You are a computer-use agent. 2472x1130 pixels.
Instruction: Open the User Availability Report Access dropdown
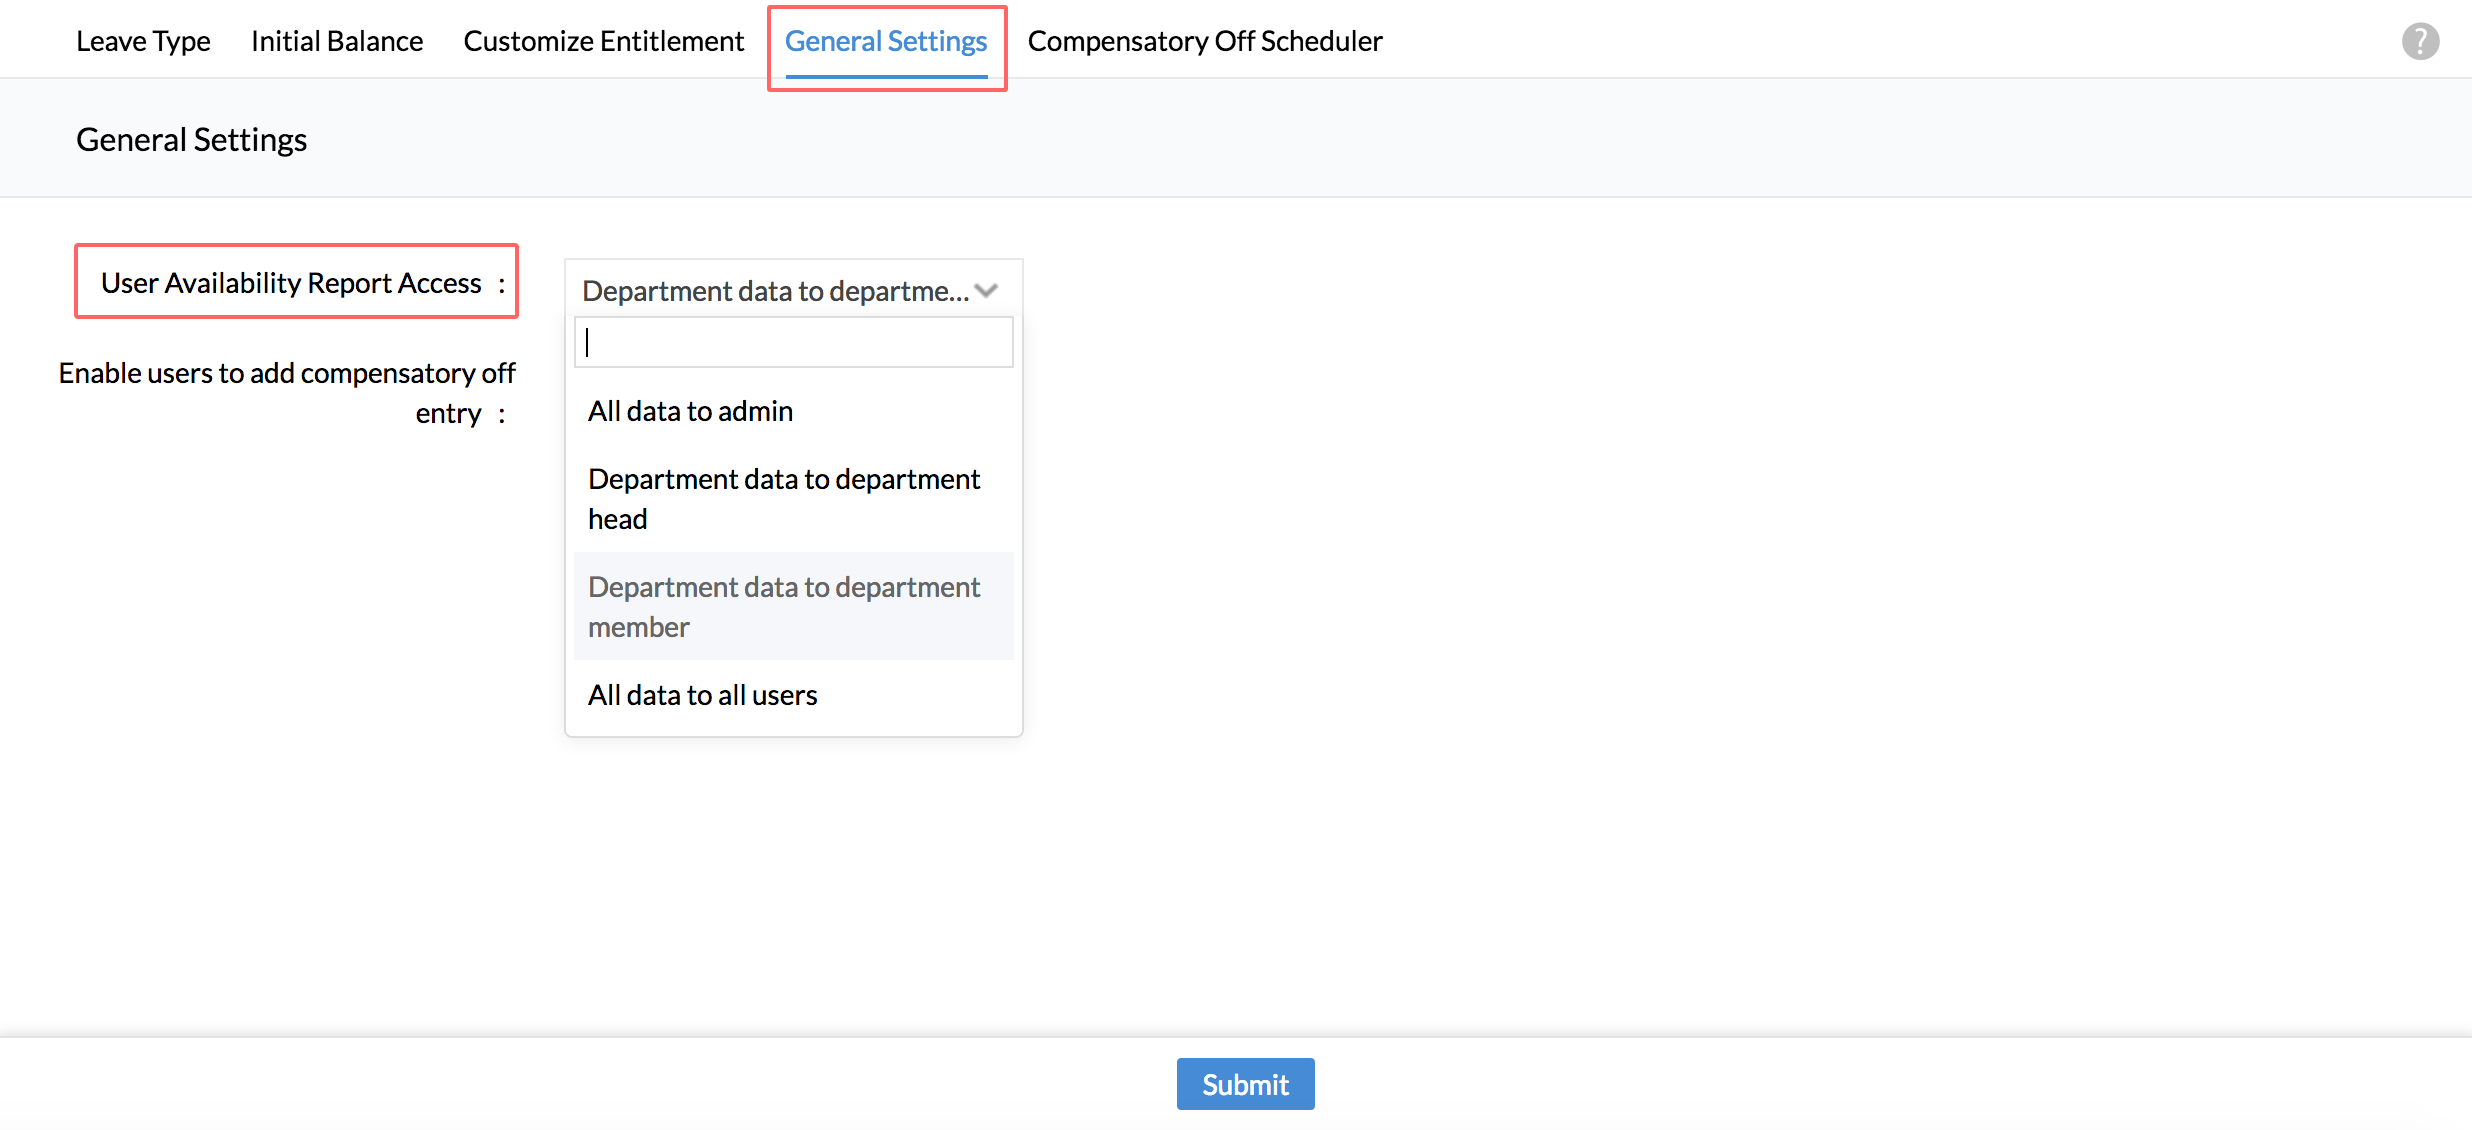[x=776, y=291]
